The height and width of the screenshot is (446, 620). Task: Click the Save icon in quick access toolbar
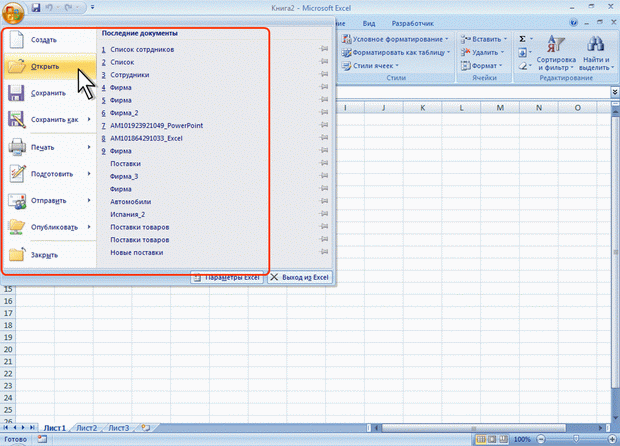pyautogui.click(x=36, y=7)
